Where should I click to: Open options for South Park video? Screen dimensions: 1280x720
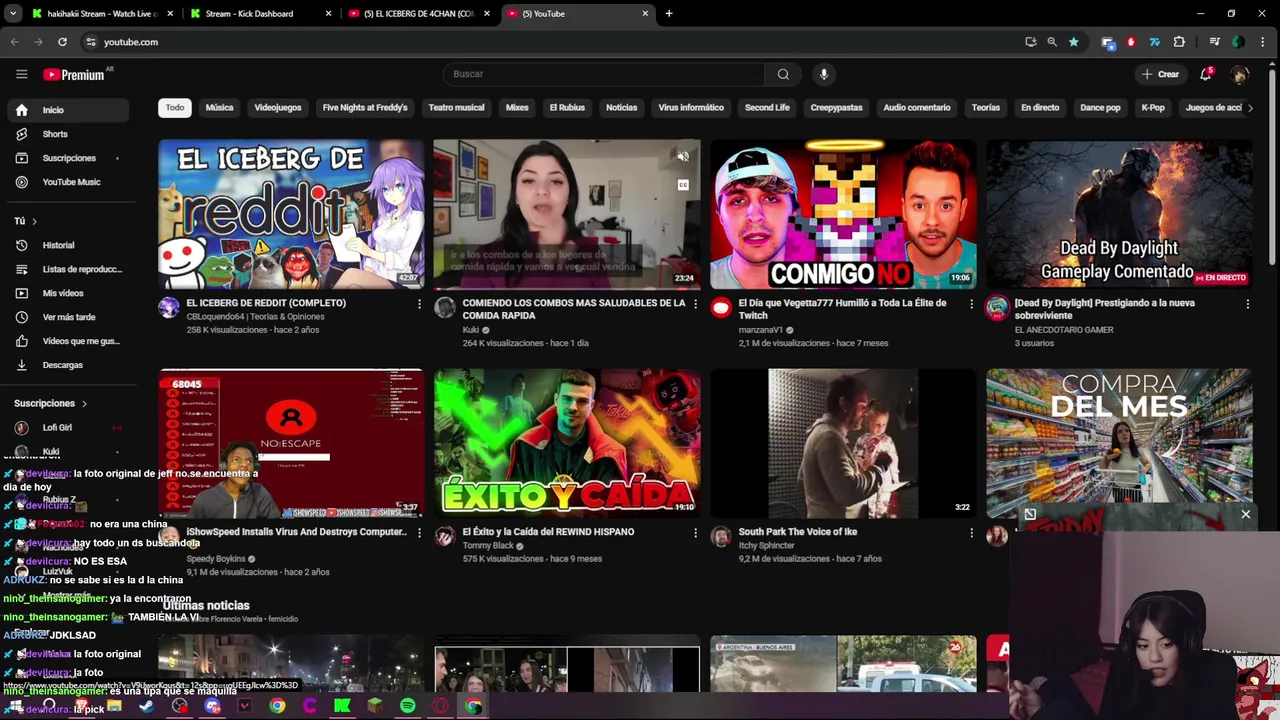pyautogui.click(x=971, y=533)
